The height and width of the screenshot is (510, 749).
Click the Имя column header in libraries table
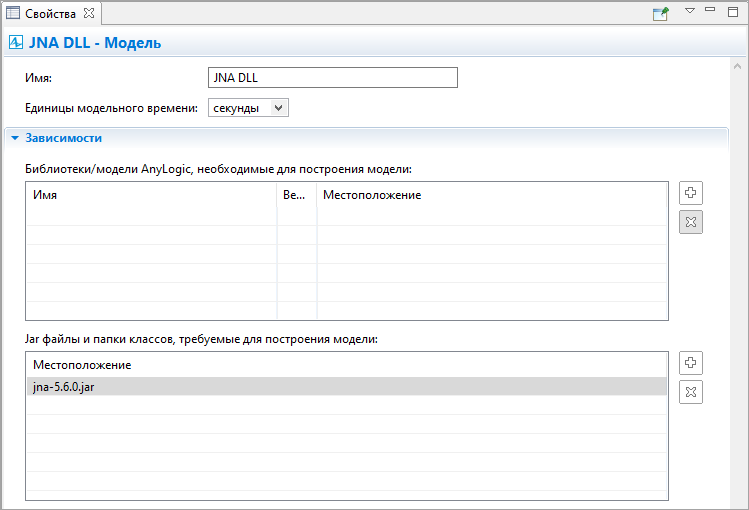click(x=151, y=195)
